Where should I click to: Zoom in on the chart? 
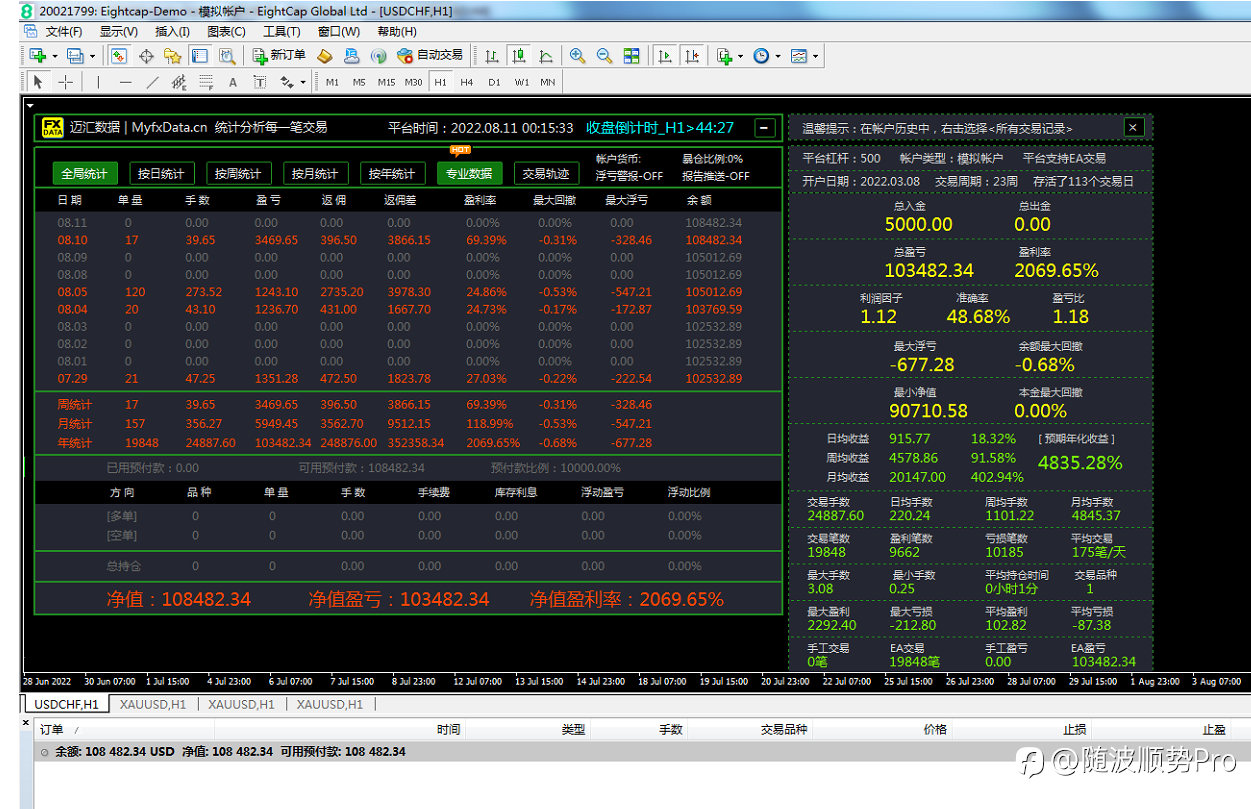pos(577,56)
